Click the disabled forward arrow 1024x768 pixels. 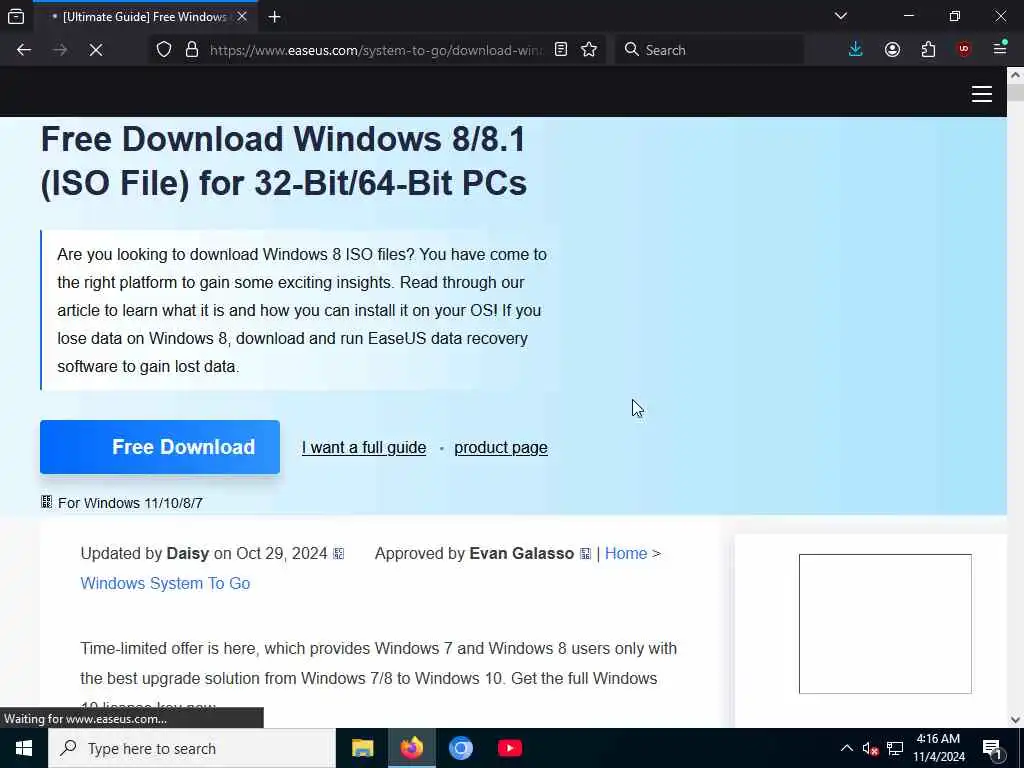pos(59,50)
